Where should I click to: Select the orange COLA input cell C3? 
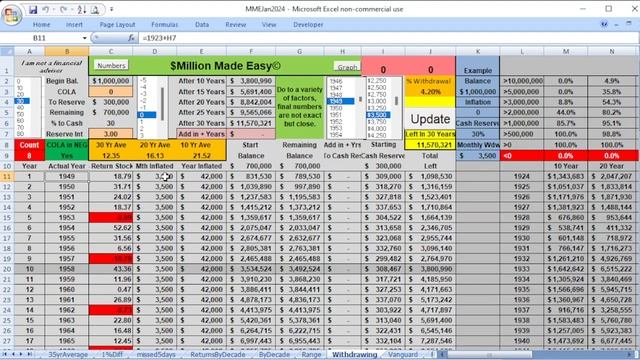point(111,91)
